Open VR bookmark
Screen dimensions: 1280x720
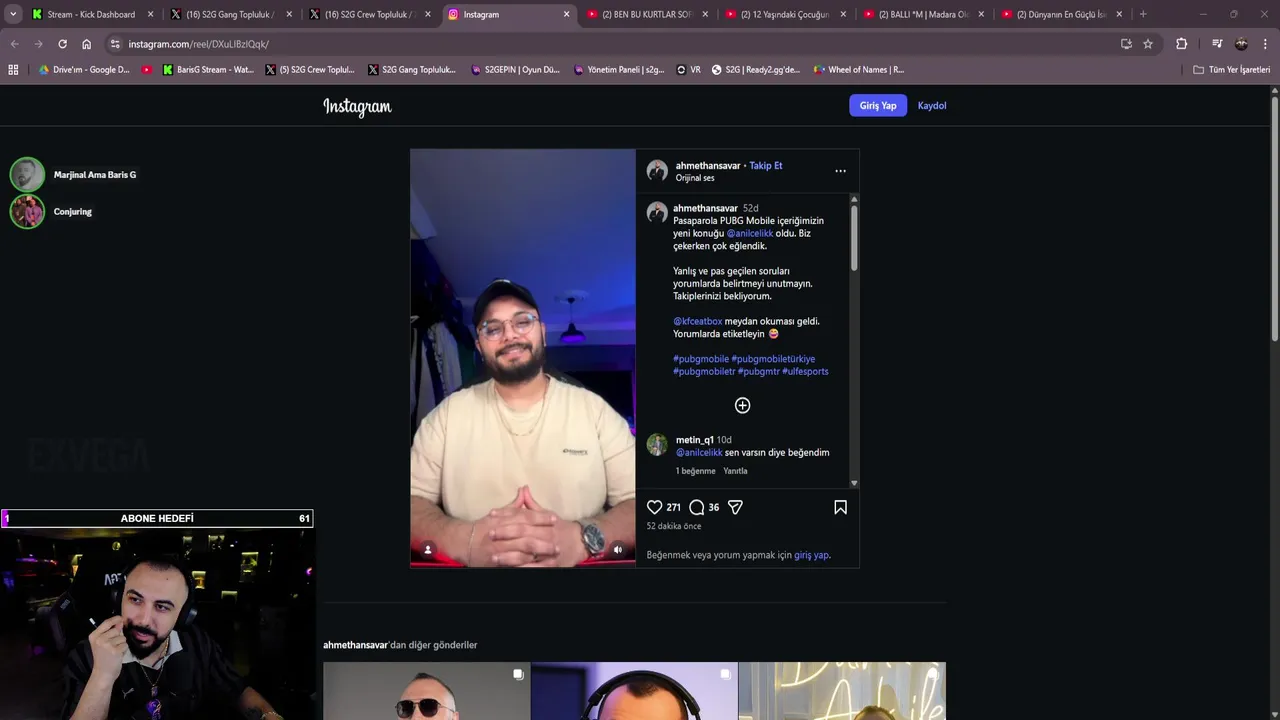pyautogui.click(x=689, y=70)
